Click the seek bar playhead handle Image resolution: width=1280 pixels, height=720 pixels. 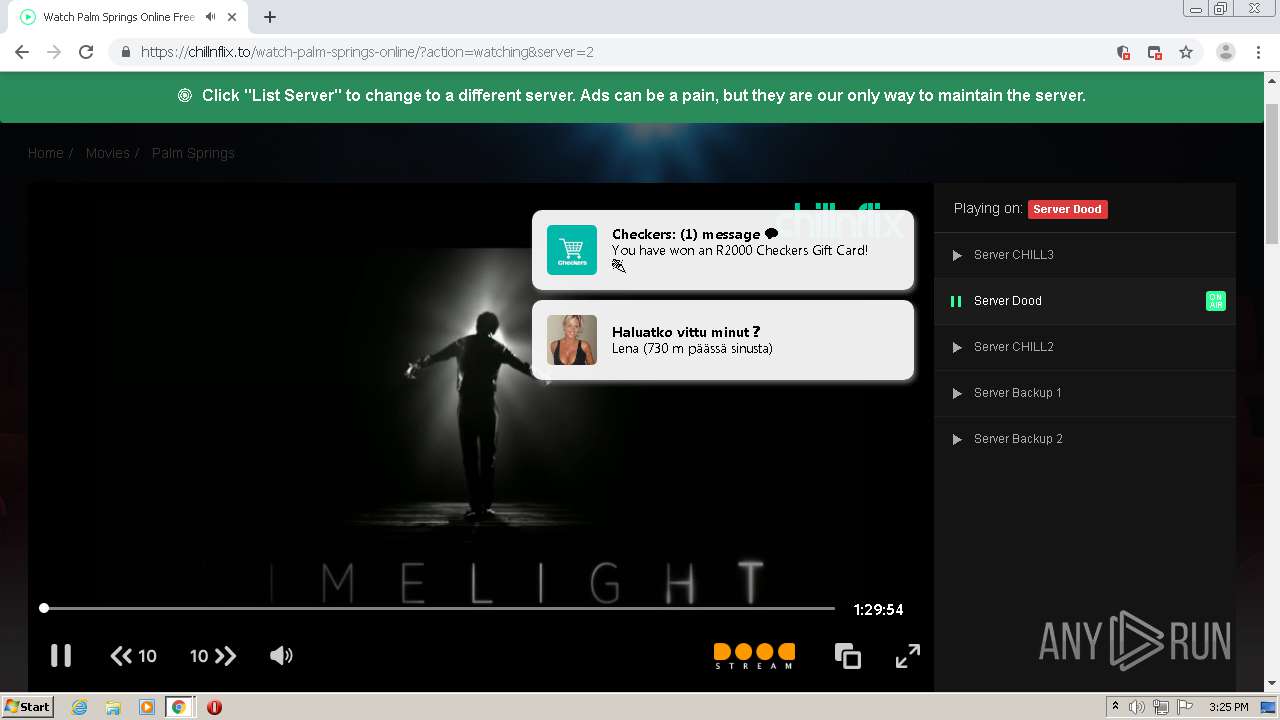coord(44,608)
